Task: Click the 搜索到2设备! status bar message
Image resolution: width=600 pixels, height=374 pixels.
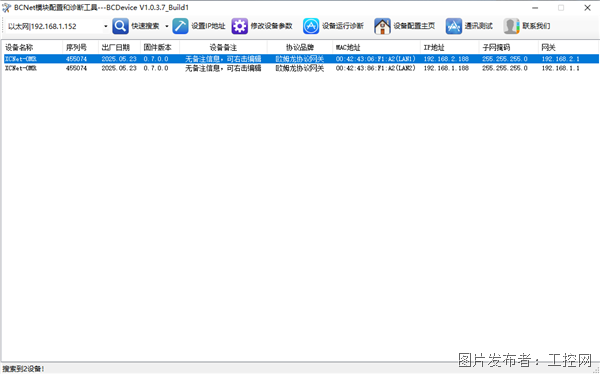Action: 23,369
